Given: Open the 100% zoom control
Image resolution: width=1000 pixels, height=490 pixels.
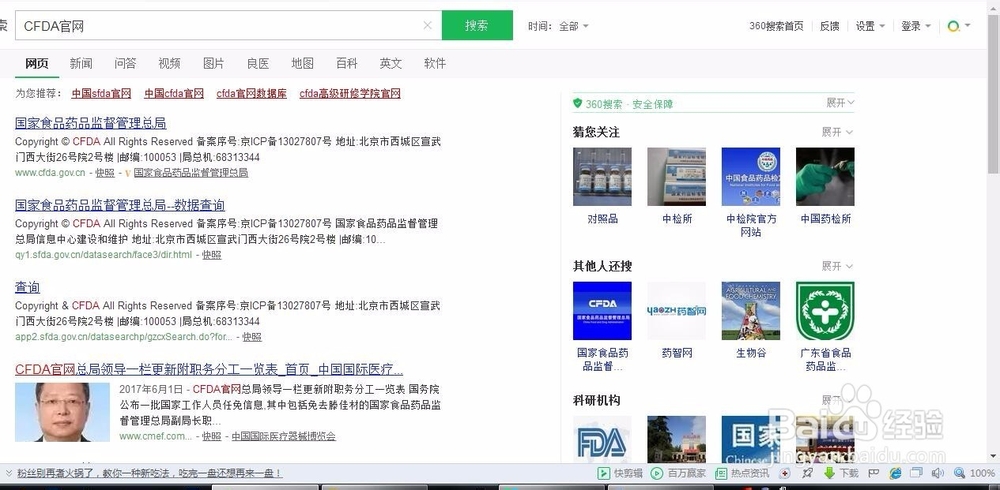Looking at the screenshot, I should tap(974, 473).
